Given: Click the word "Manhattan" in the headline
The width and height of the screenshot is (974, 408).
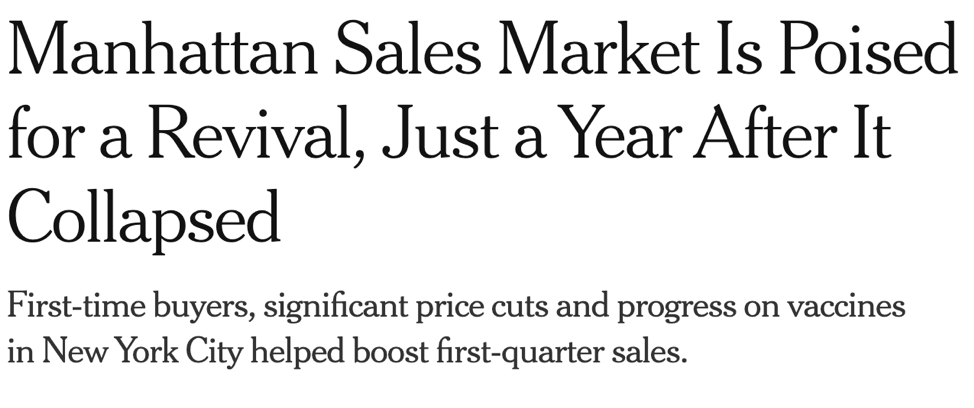Looking at the screenshot, I should 163,48.
